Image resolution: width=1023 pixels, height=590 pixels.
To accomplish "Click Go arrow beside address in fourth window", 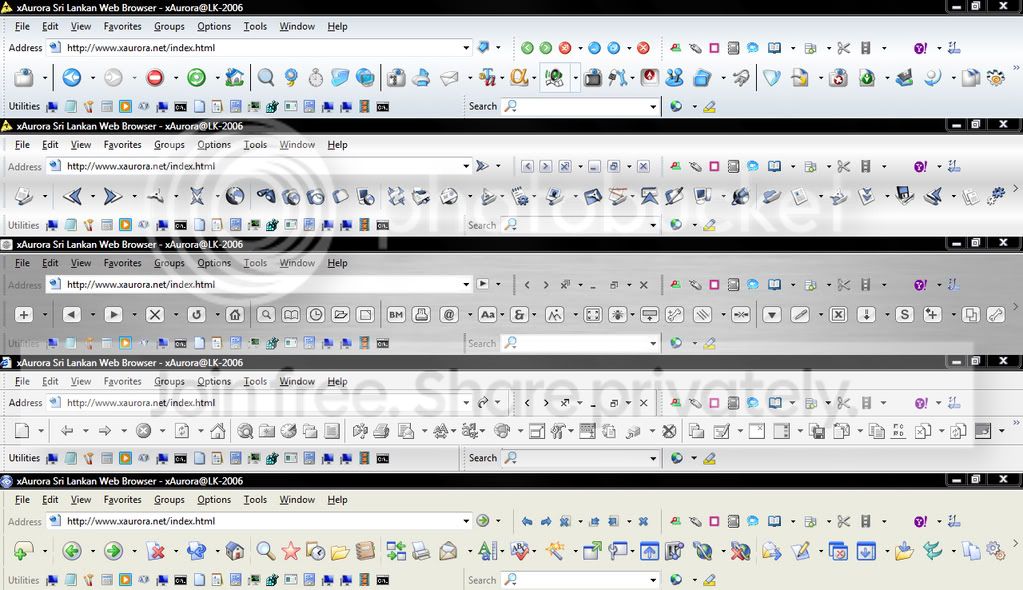I will (483, 403).
